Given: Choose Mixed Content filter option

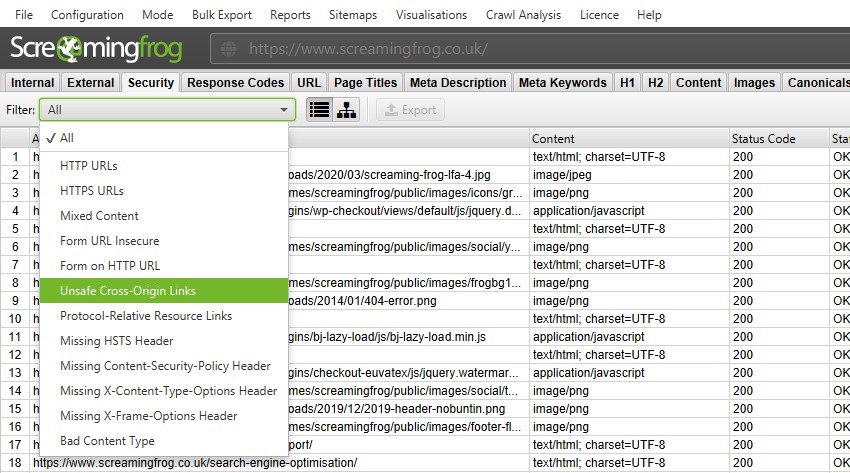Looking at the screenshot, I should pos(99,216).
